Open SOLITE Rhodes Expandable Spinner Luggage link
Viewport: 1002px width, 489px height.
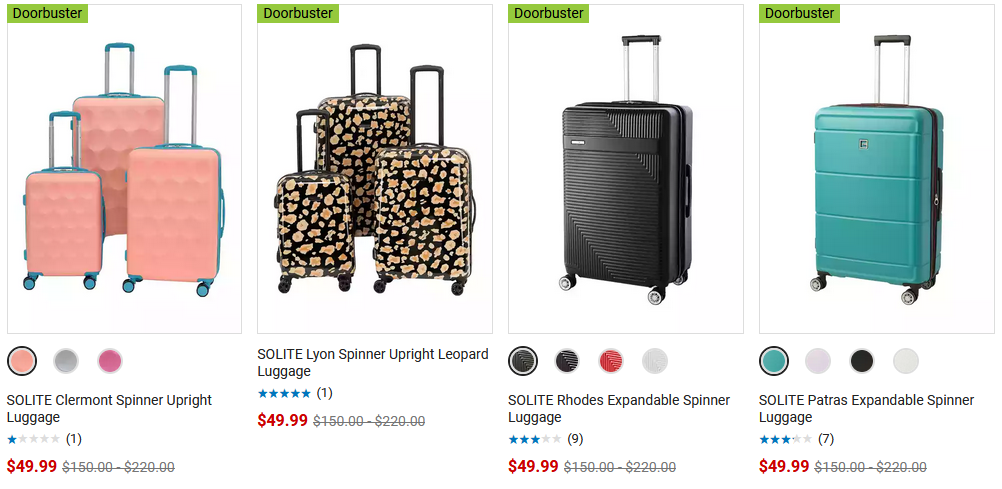619,408
